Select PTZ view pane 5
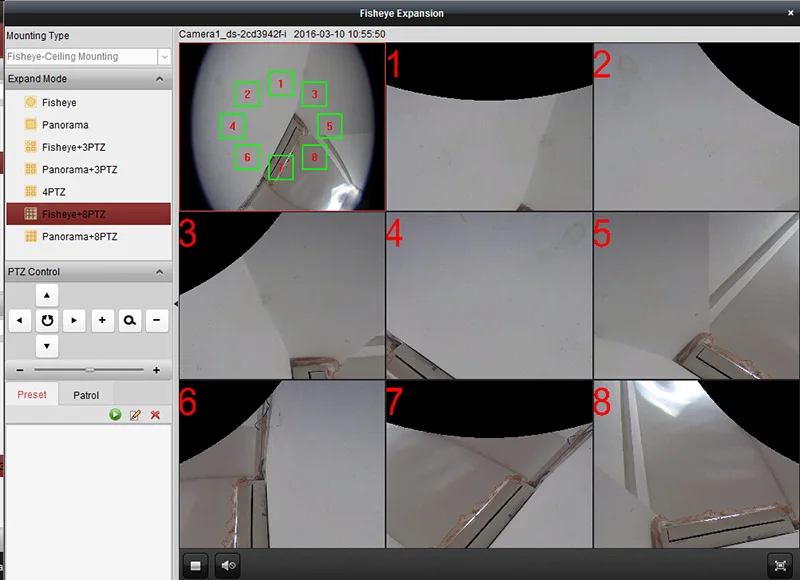The height and width of the screenshot is (580, 800). tap(696, 295)
